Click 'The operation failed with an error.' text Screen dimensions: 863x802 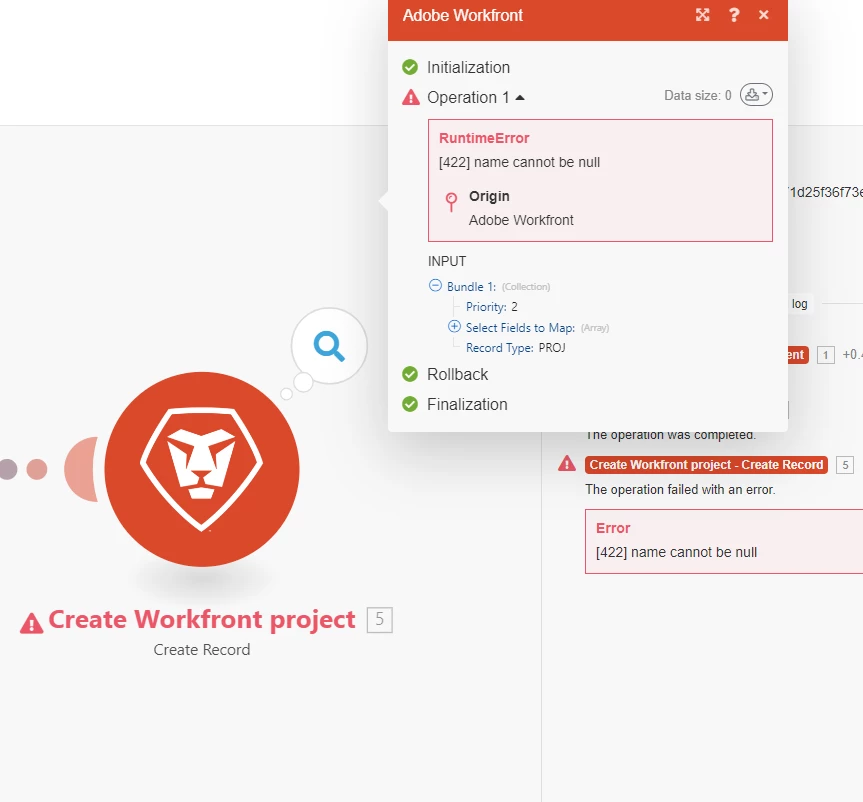coord(680,489)
